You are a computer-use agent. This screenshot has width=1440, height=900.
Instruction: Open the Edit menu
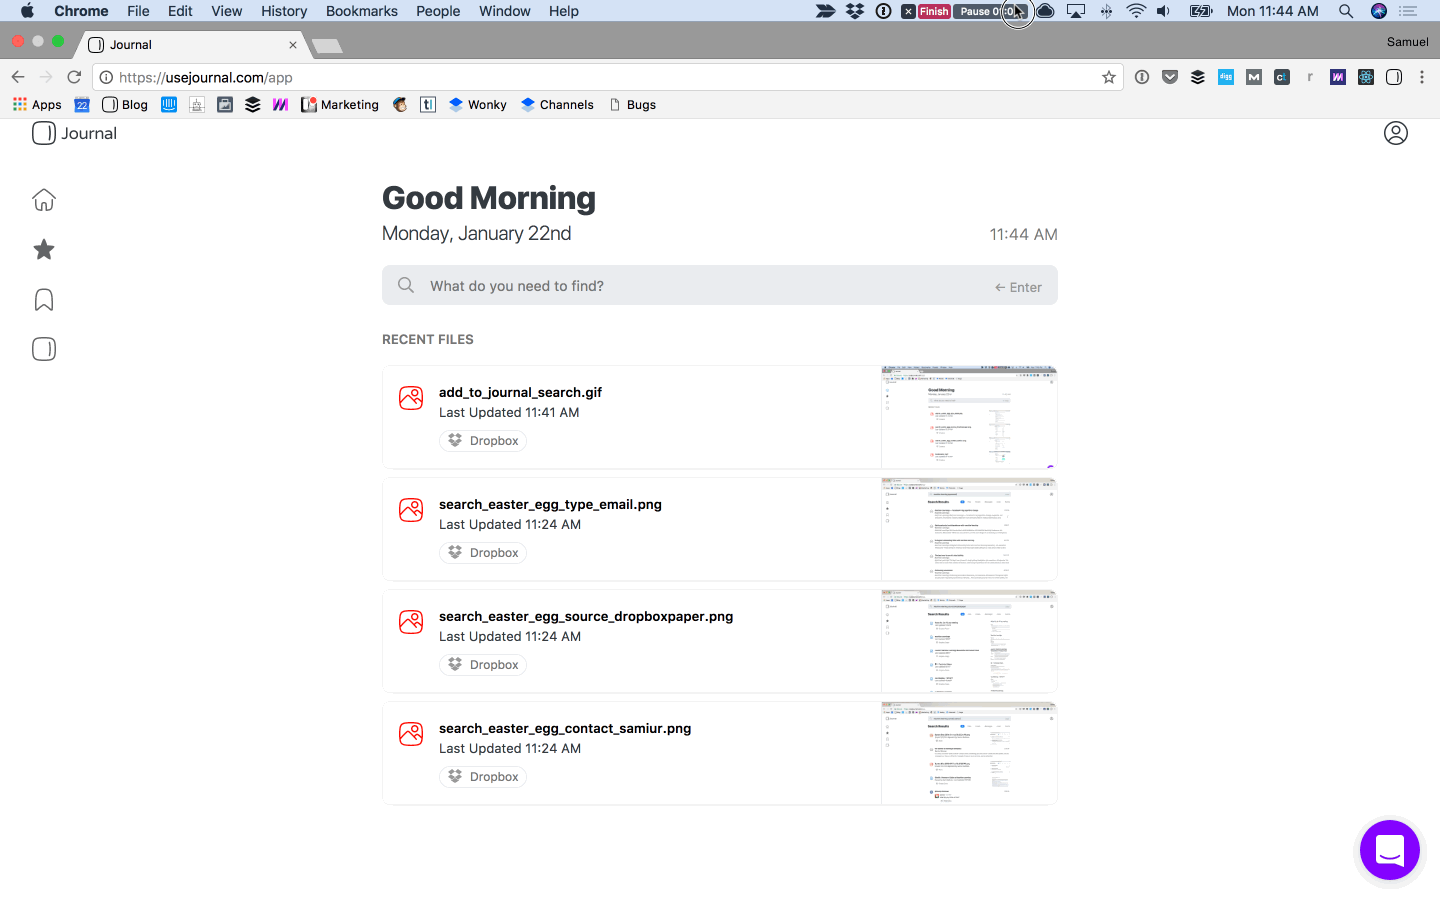click(x=180, y=11)
